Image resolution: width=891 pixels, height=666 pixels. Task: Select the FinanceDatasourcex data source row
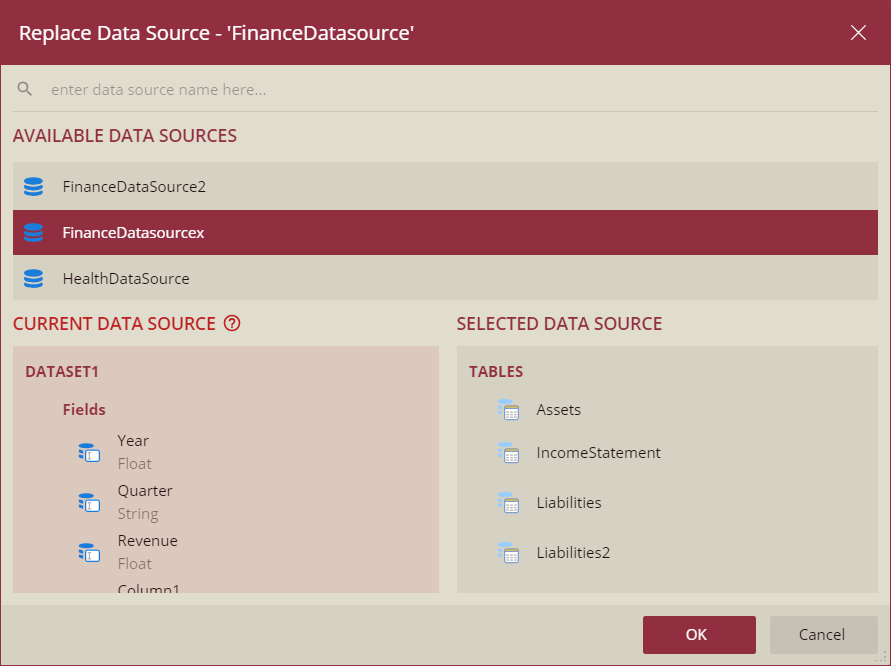click(x=445, y=232)
